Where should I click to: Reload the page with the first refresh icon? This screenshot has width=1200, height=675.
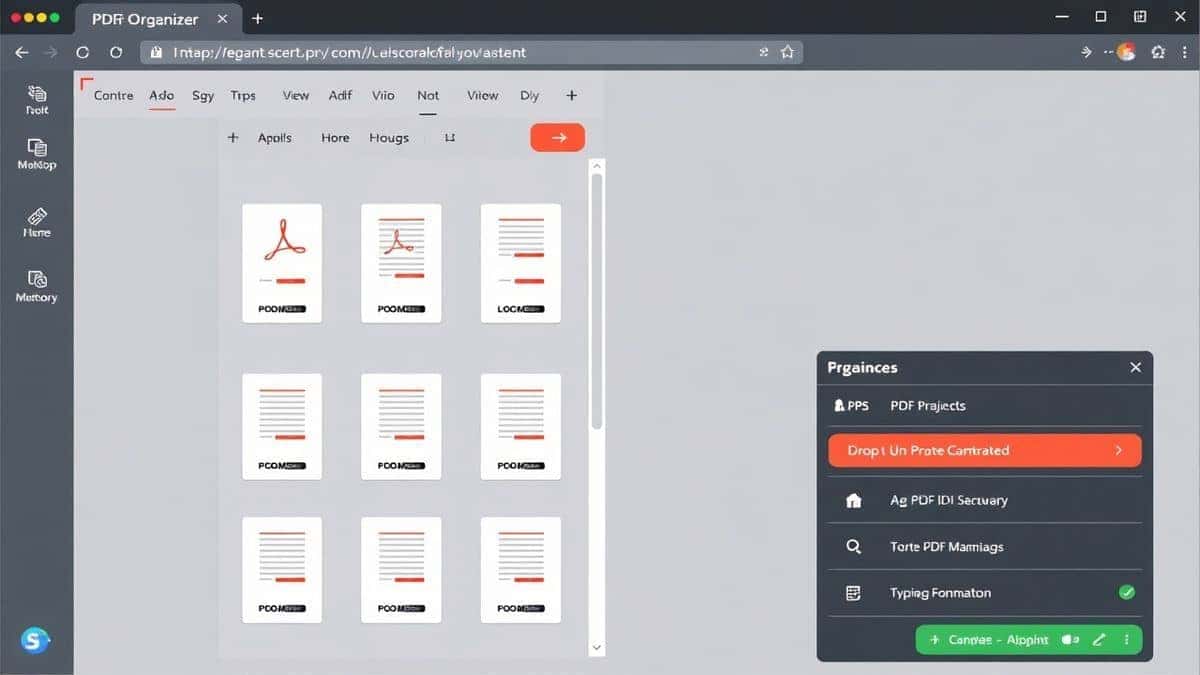(x=83, y=52)
